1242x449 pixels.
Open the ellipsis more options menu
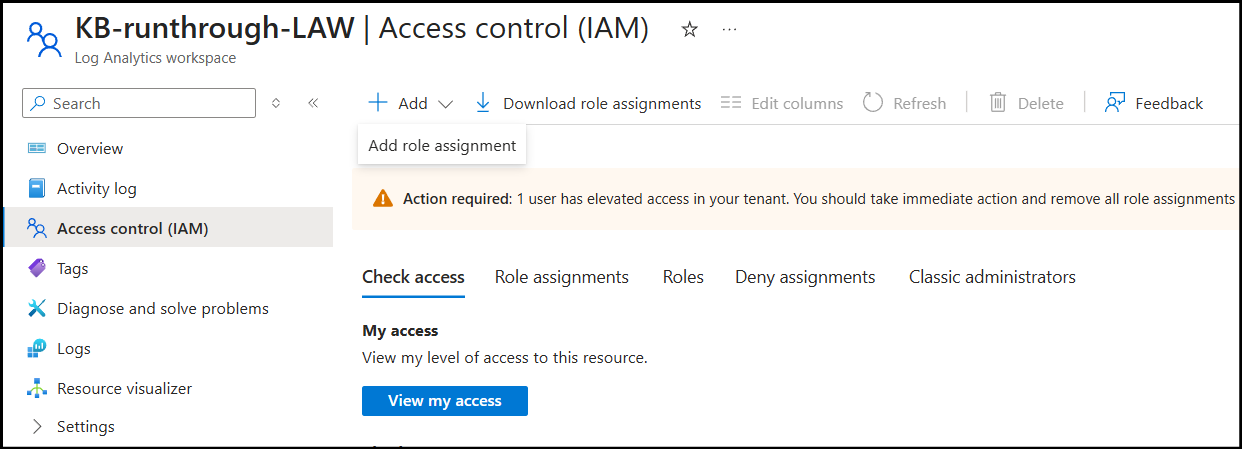[729, 30]
